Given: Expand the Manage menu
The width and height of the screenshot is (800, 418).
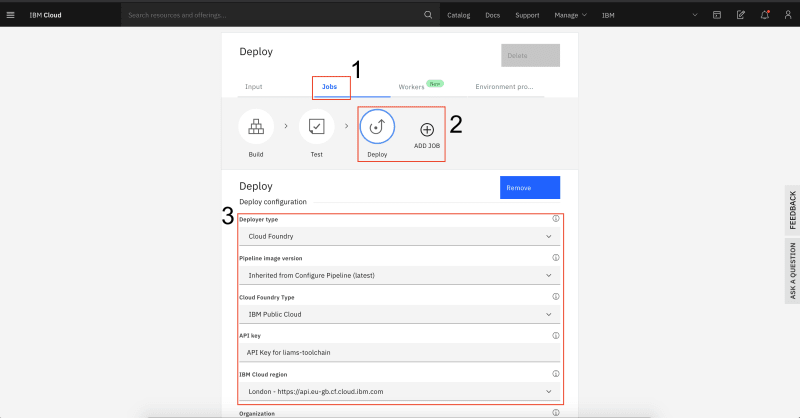Looking at the screenshot, I should [x=570, y=15].
